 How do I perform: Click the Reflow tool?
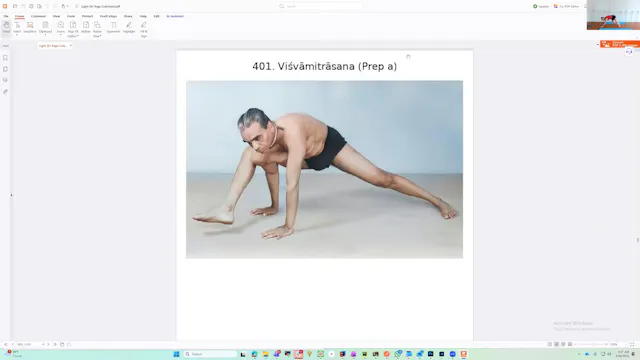click(86, 27)
